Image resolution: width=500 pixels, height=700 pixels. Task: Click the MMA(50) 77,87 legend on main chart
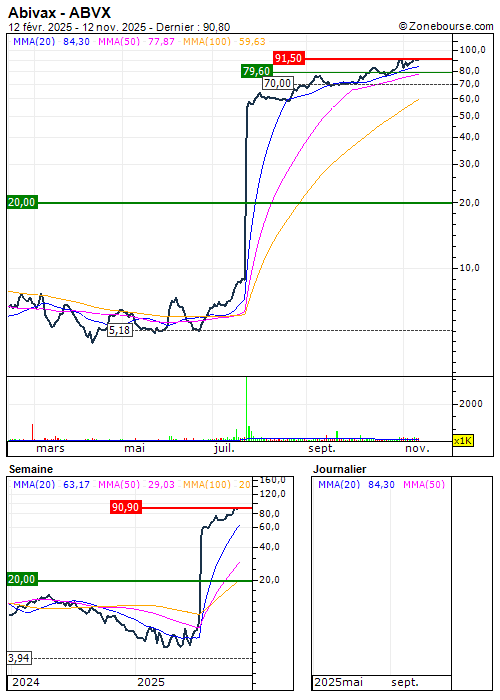click(136, 42)
